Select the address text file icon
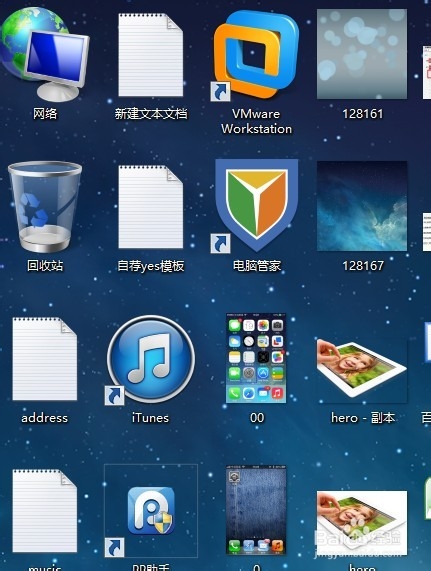Screen dimensions: 431x571 click(44, 359)
